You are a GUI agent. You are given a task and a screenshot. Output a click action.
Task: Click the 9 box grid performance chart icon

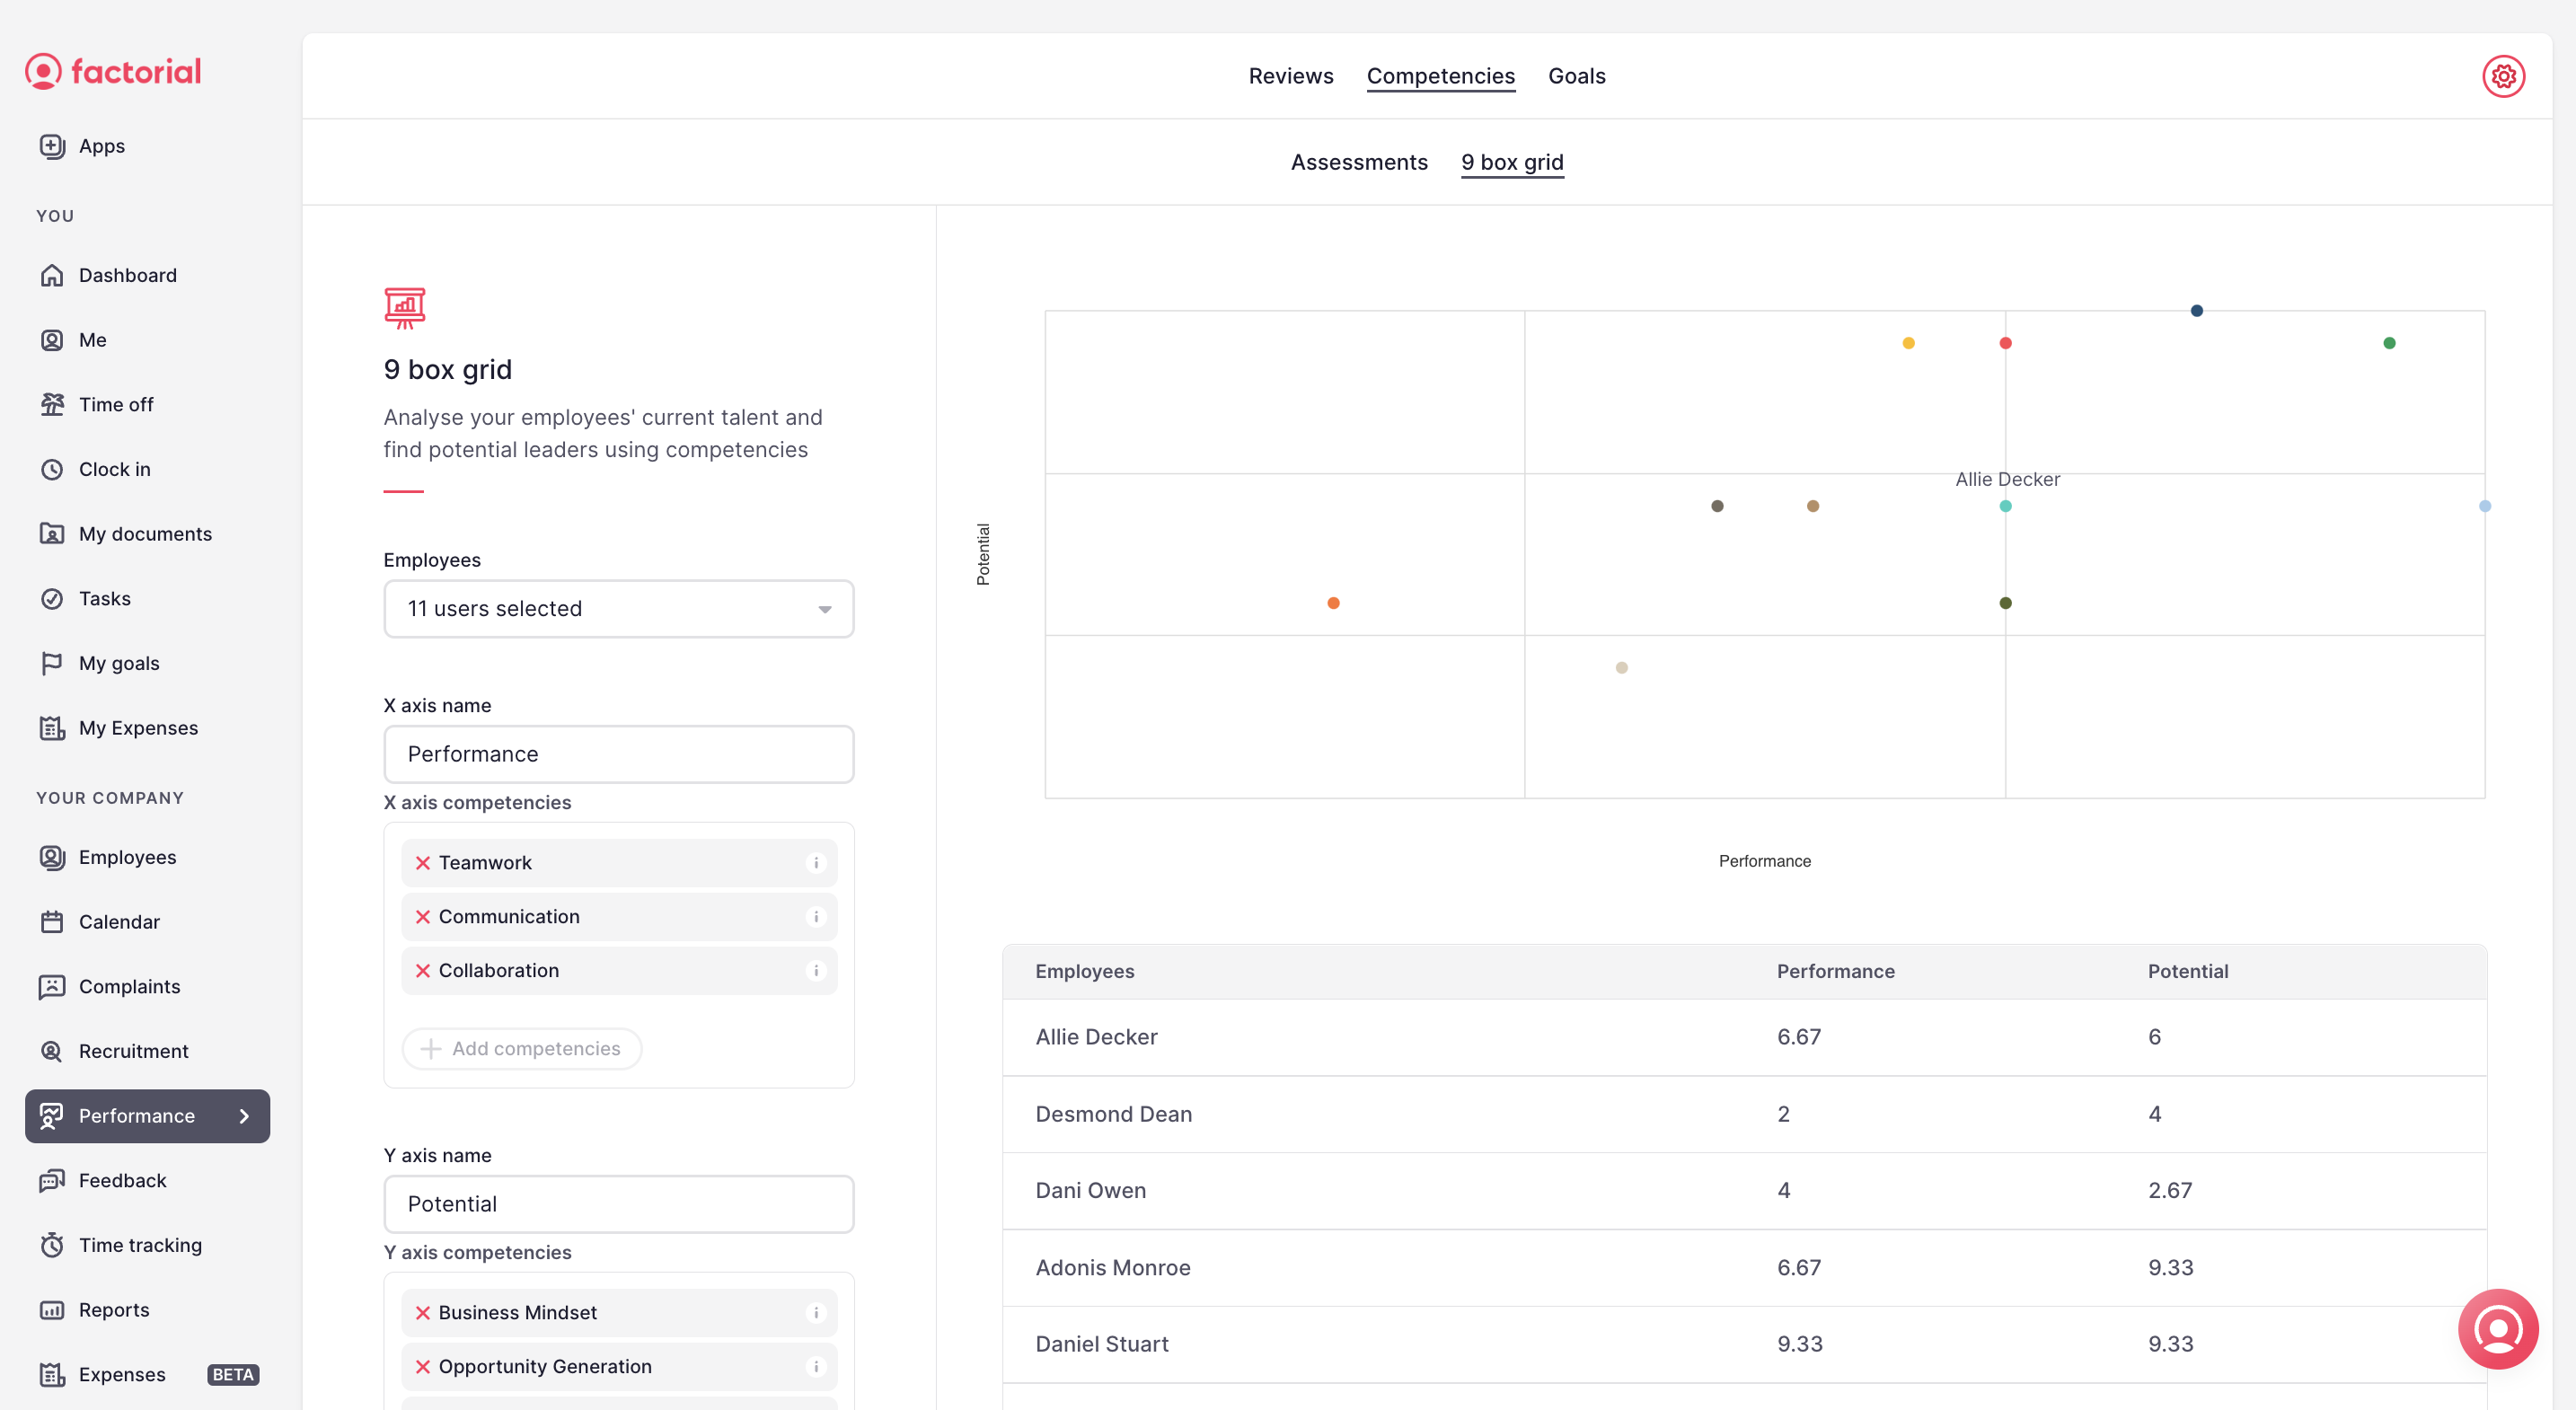[402, 307]
